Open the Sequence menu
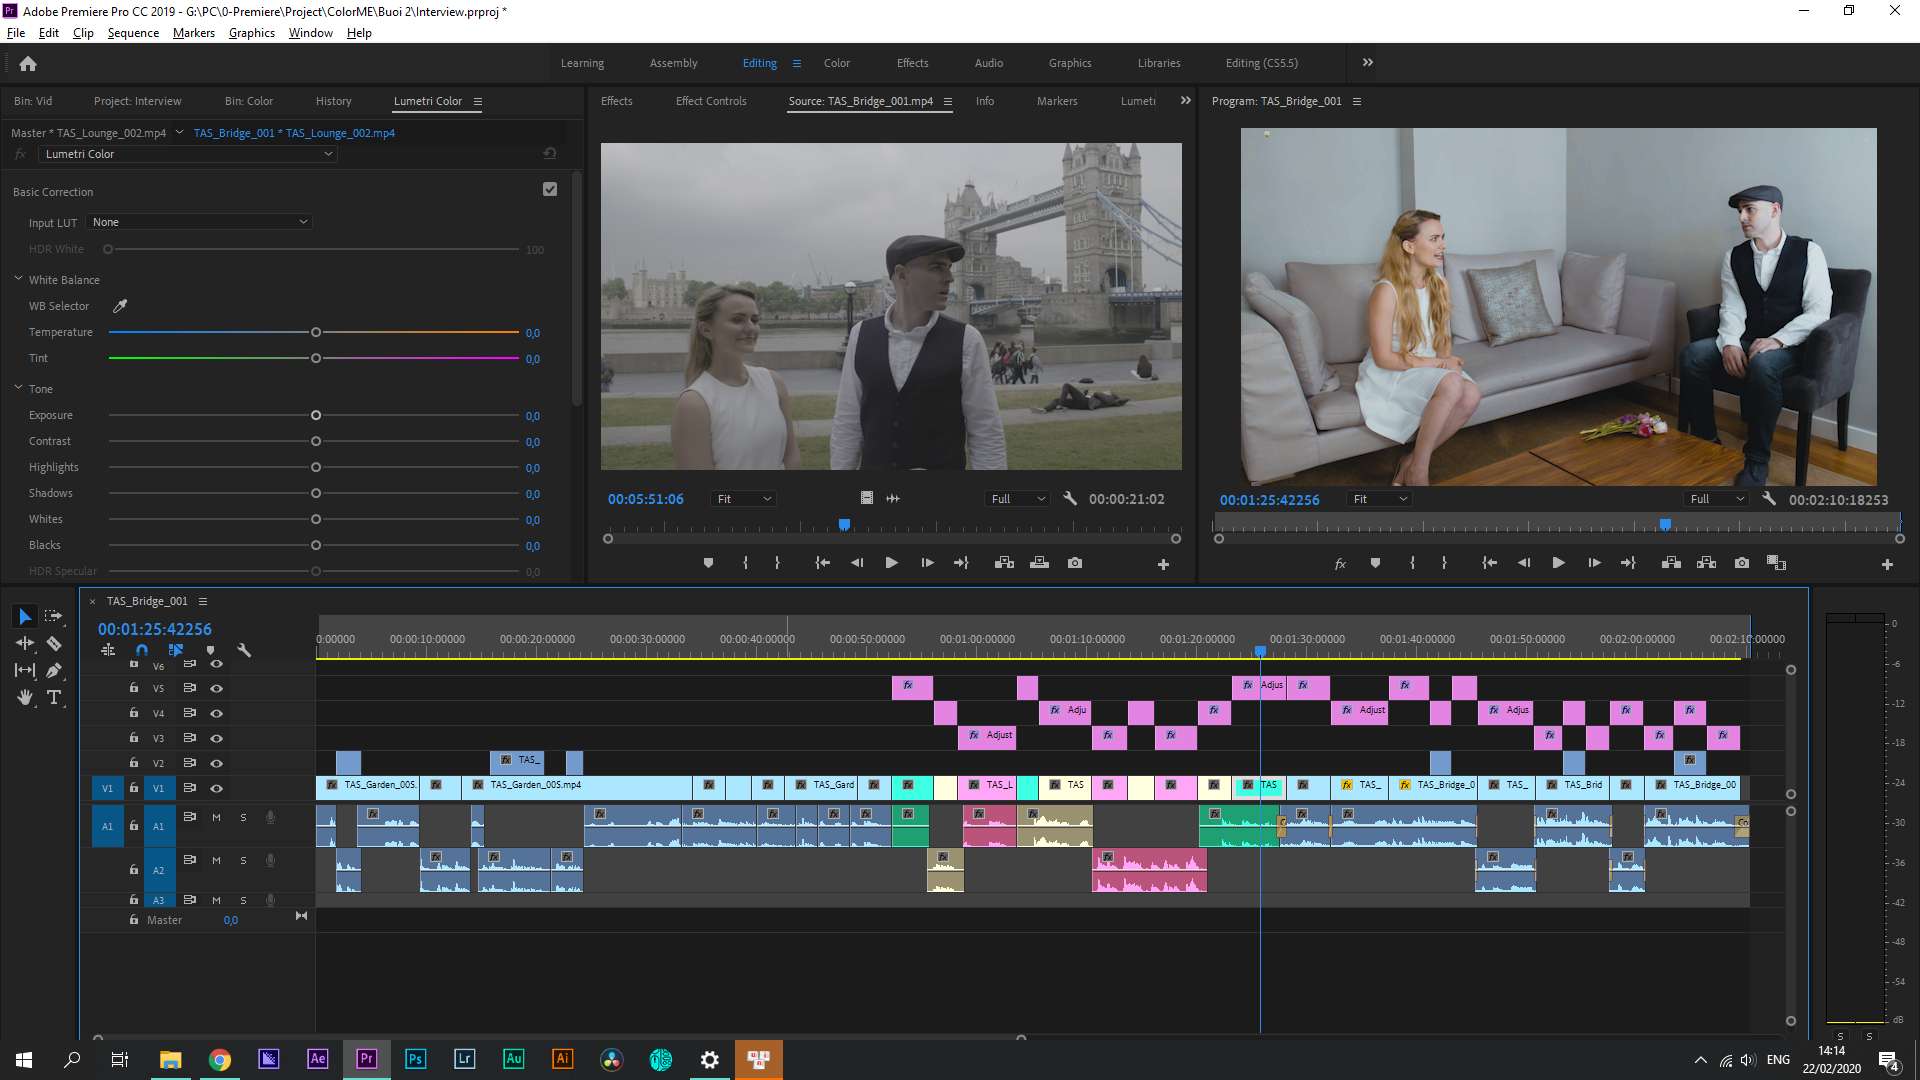The width and height of the screenshot is (1920, 1080). pyautogui.click(x=133, y=33)
